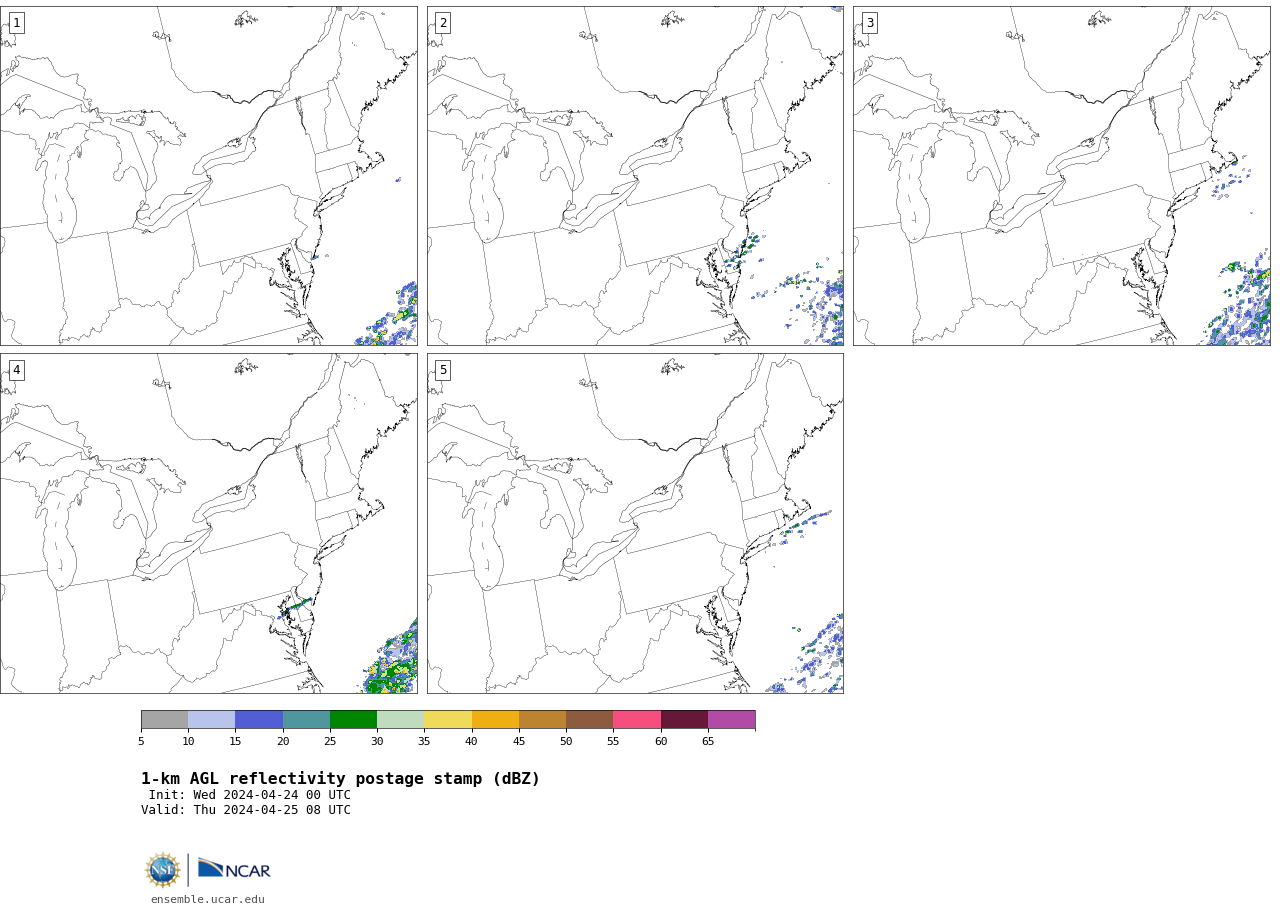Click the brown 50-55 dBZ swatch
The image size is (1280, 910).
click(x=589, y=720)
